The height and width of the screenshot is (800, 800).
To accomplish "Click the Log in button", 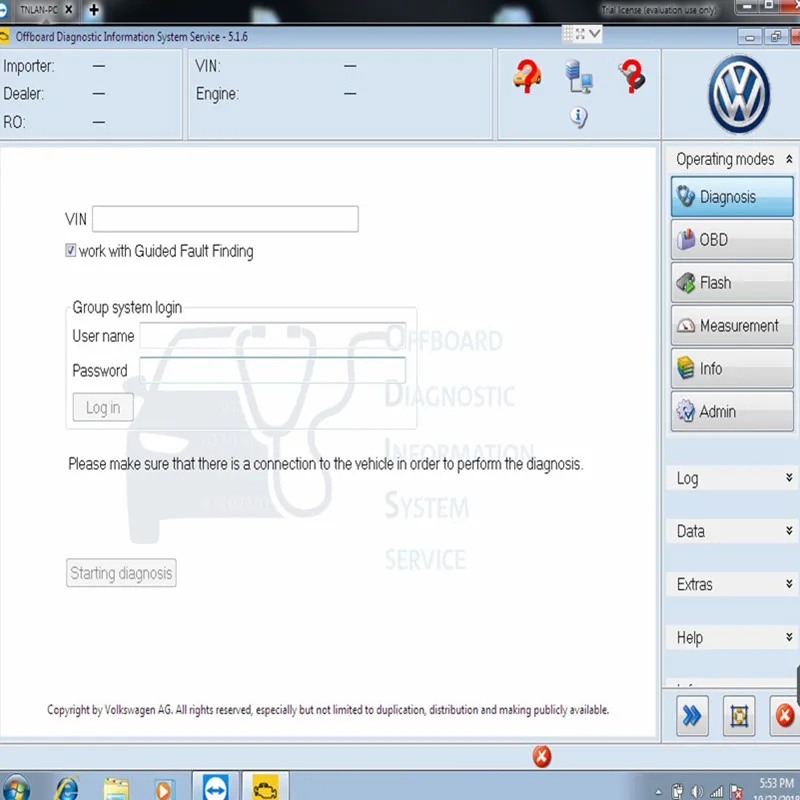I will 103,408.
